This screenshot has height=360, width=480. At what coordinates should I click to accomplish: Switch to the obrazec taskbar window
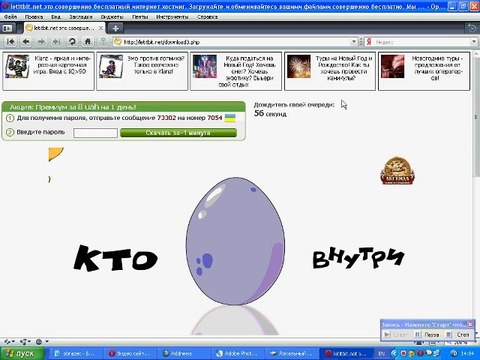coord(75,353)
